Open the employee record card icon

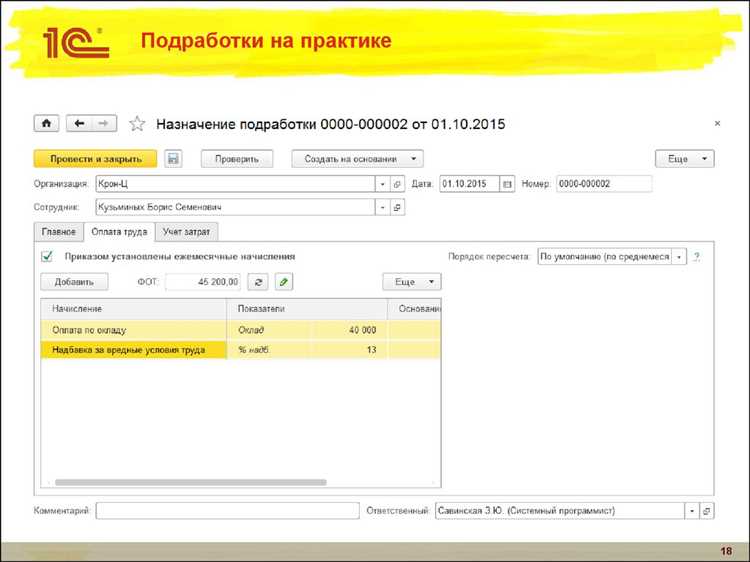(x=397, y=207)
